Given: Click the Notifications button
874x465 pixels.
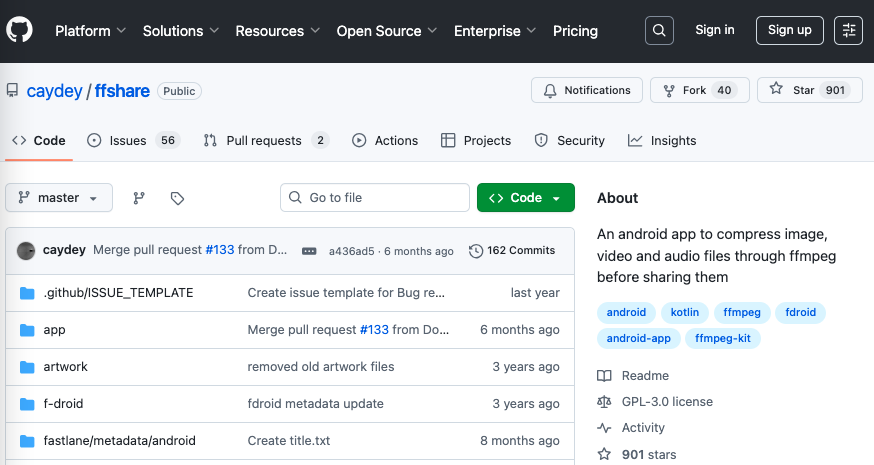Looking at the screenshot, I should click(587, 90).
